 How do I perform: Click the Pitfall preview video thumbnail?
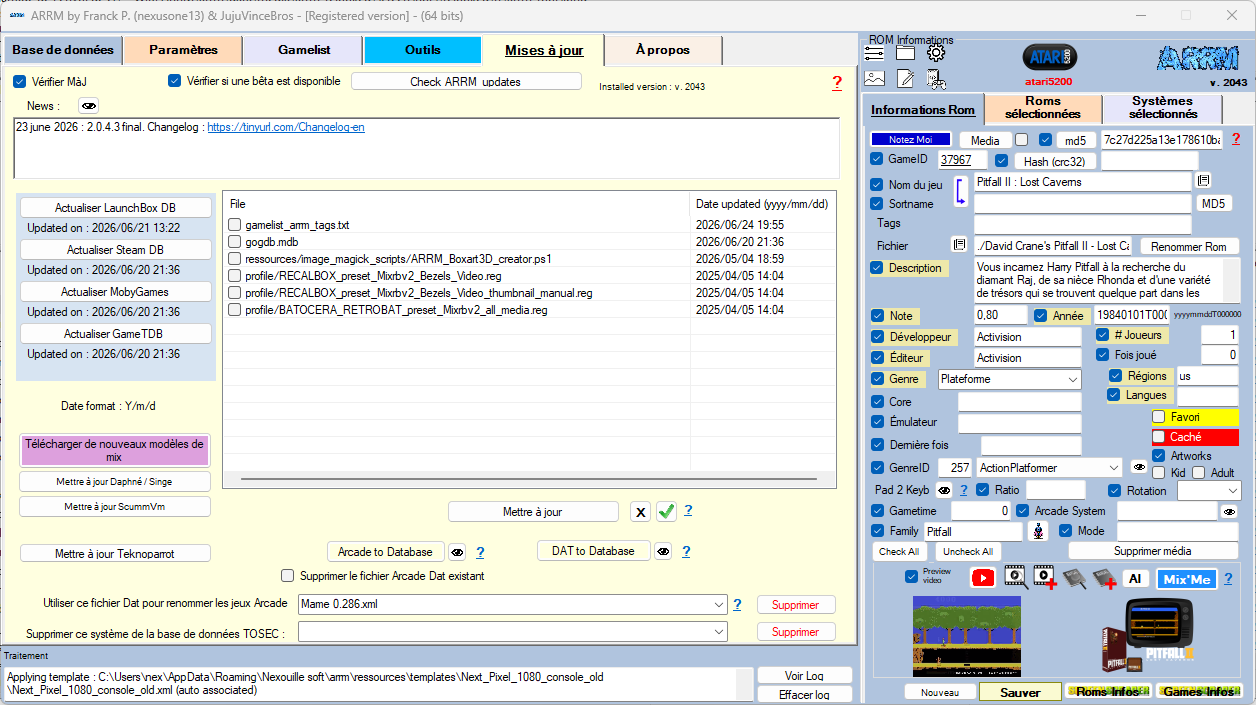[x=966, y=637]
